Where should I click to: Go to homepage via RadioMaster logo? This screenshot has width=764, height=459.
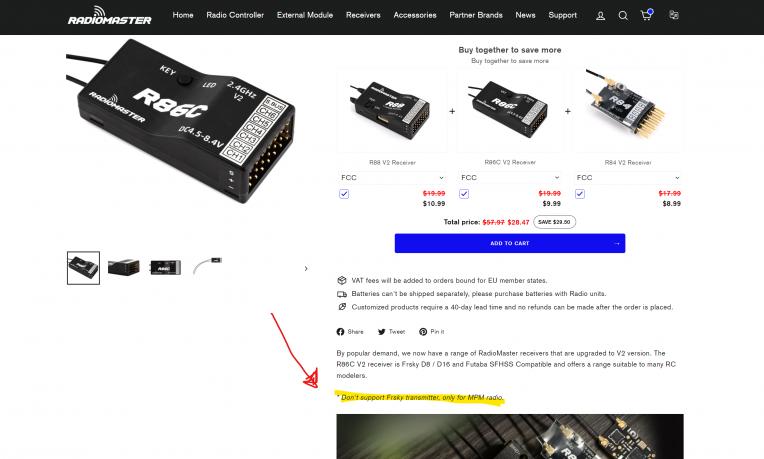[x=110, y=16]
